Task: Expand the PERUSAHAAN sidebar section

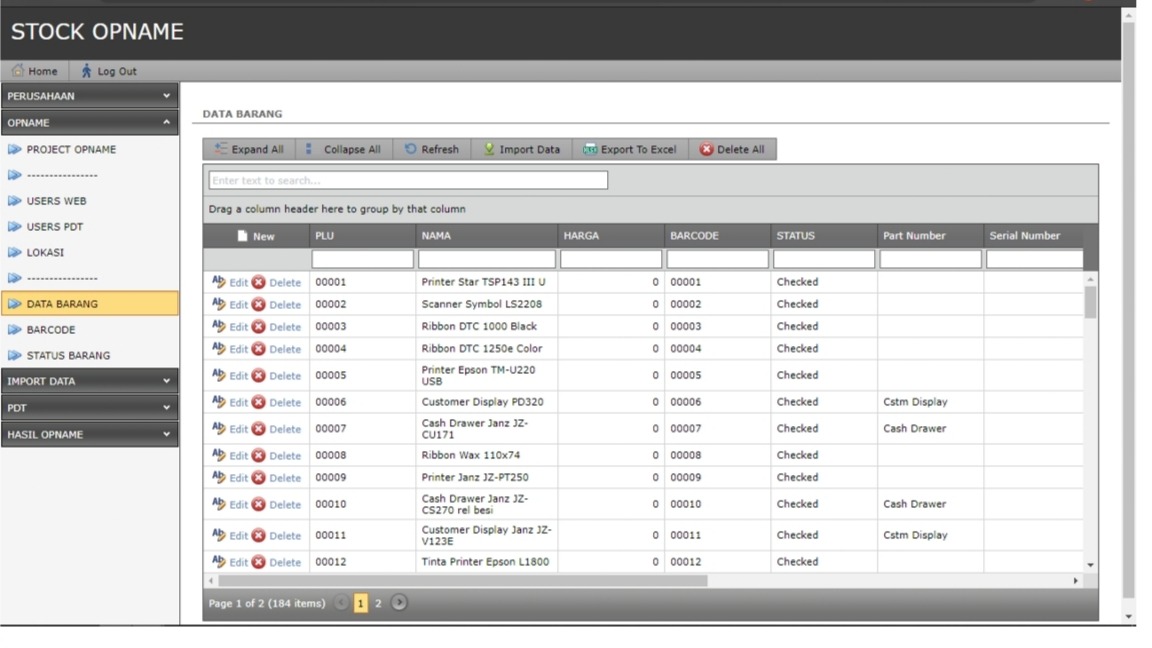Action: pos(89,96)
